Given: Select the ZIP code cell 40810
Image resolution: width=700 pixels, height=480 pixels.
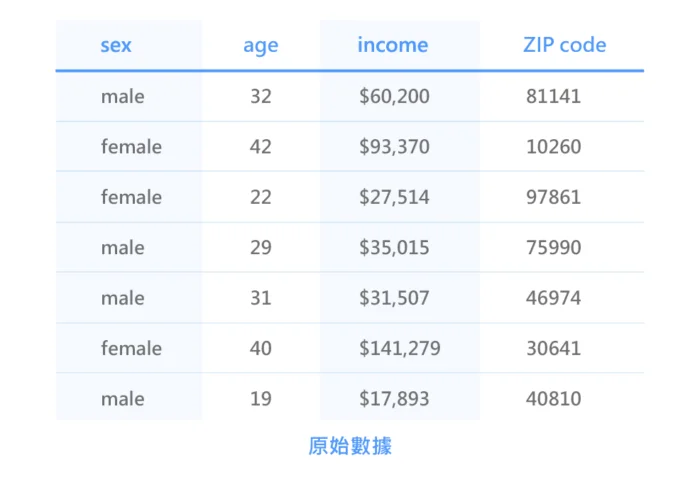Looking at the screenshot, I should (554, 399).
